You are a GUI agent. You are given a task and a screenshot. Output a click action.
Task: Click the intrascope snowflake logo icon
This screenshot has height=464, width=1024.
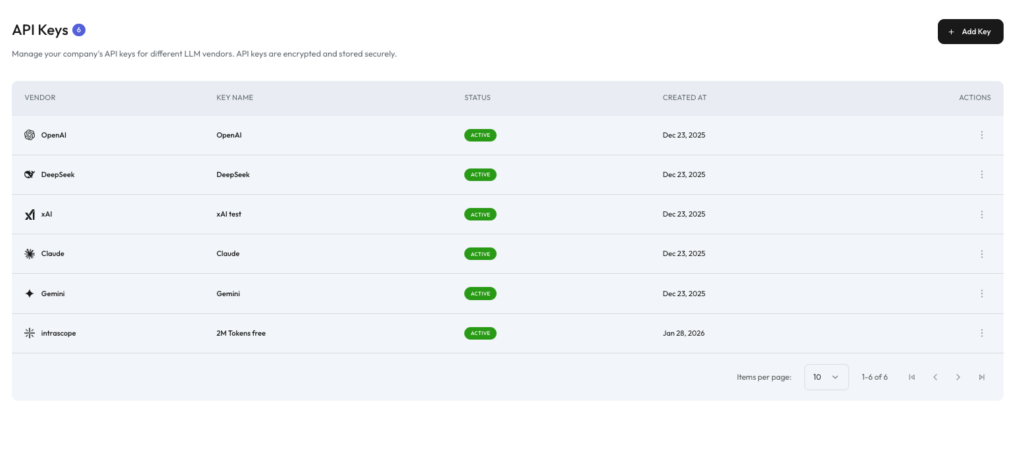tap(30, 333)
